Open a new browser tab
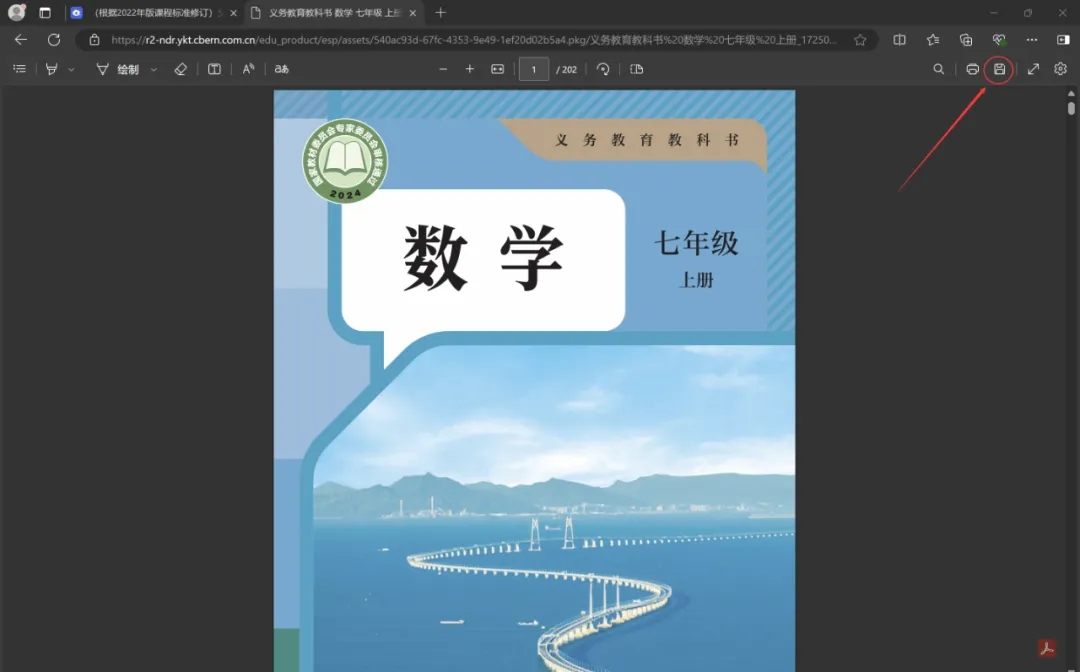The height and width of the screenshot is (672, 1080). click(x=441, y=13)
